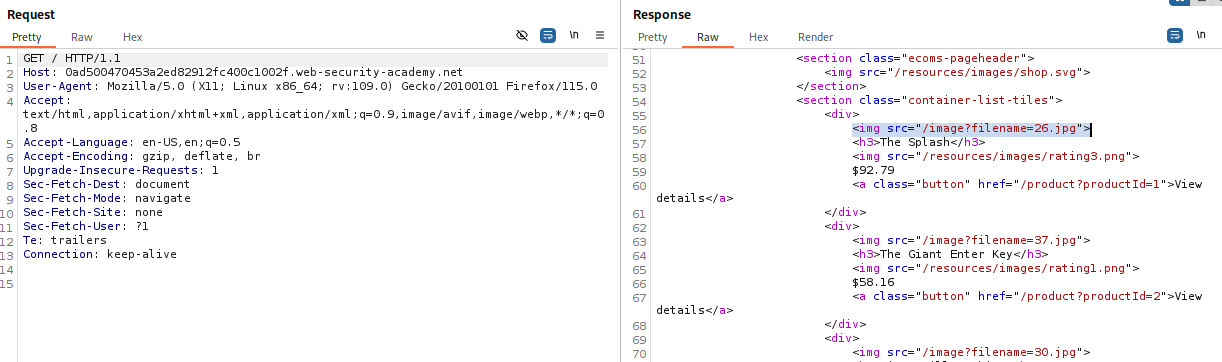Select the Raw tab in Response panel

click(x=708, y=37)
